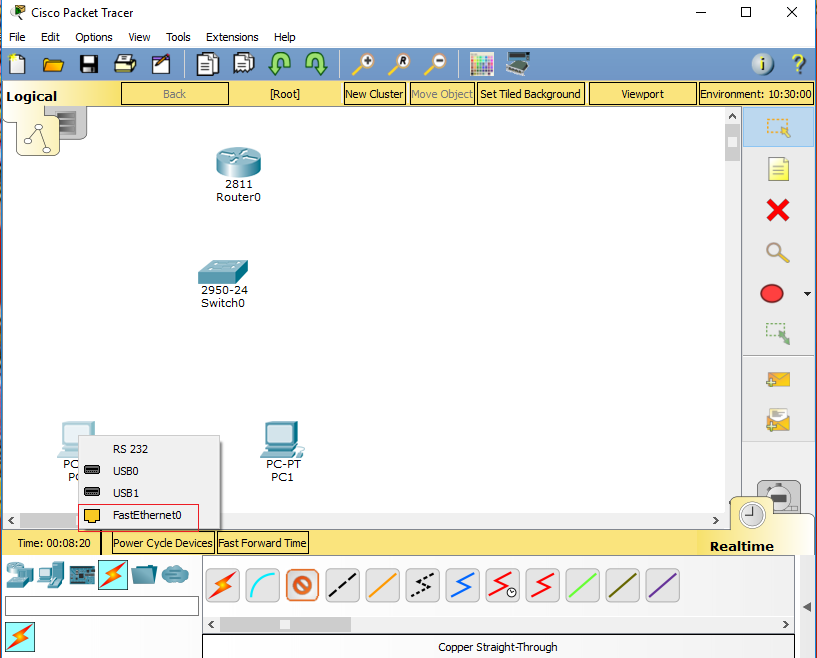Viewport: 817px width, 658px height.
Task: Click the Undo arrow in the top toolbar
Action: [280, 63]
